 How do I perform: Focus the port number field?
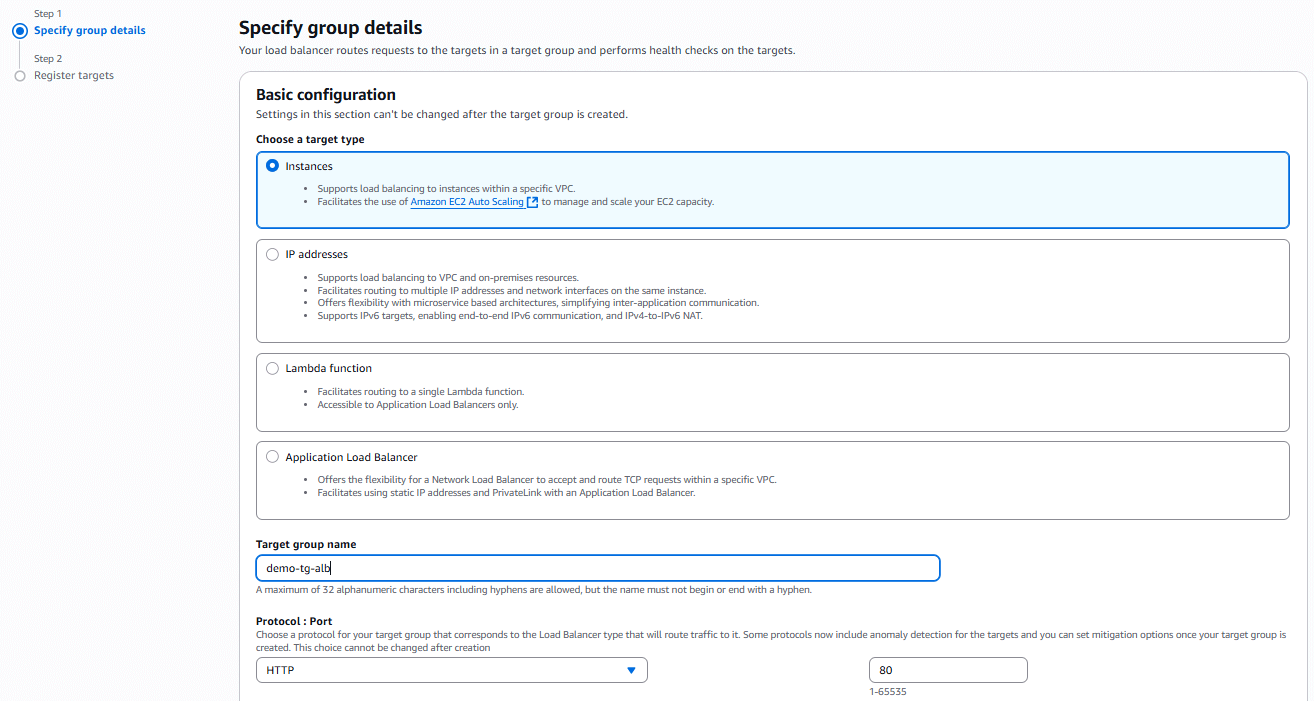[948, 670]
